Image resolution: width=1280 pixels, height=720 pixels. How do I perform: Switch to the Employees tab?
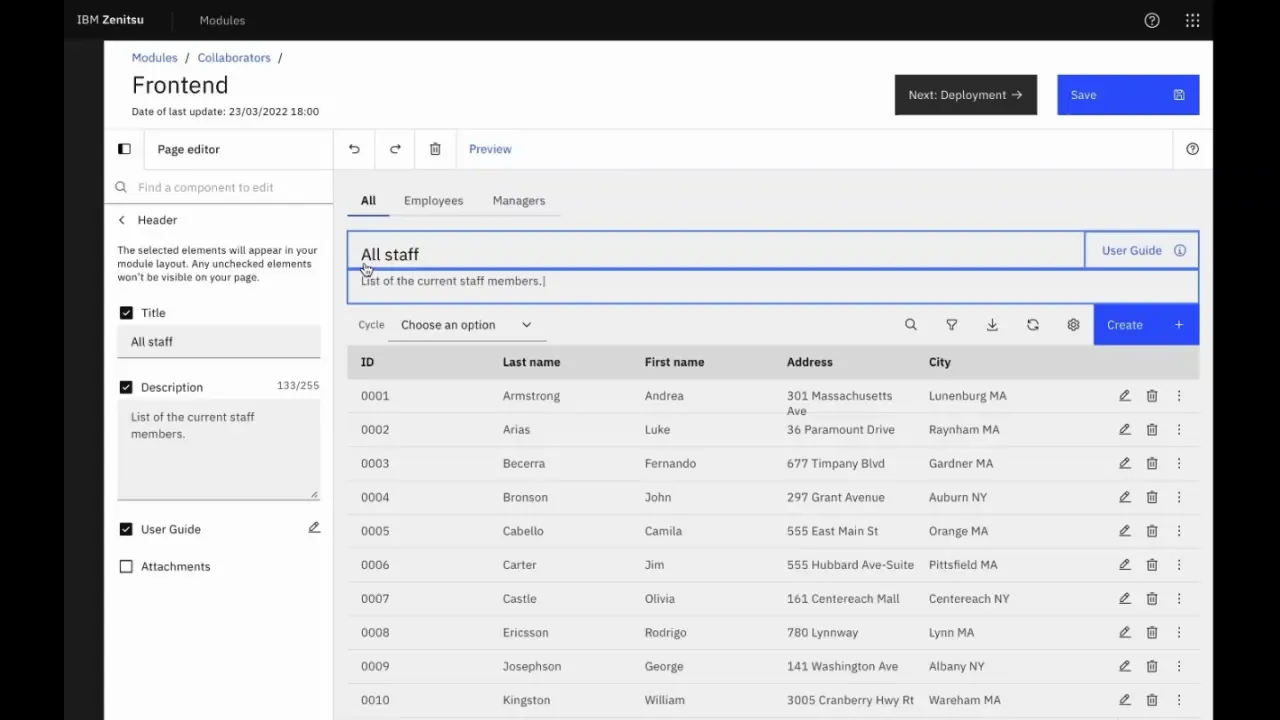pyautogui.click(x=433, y=201)
